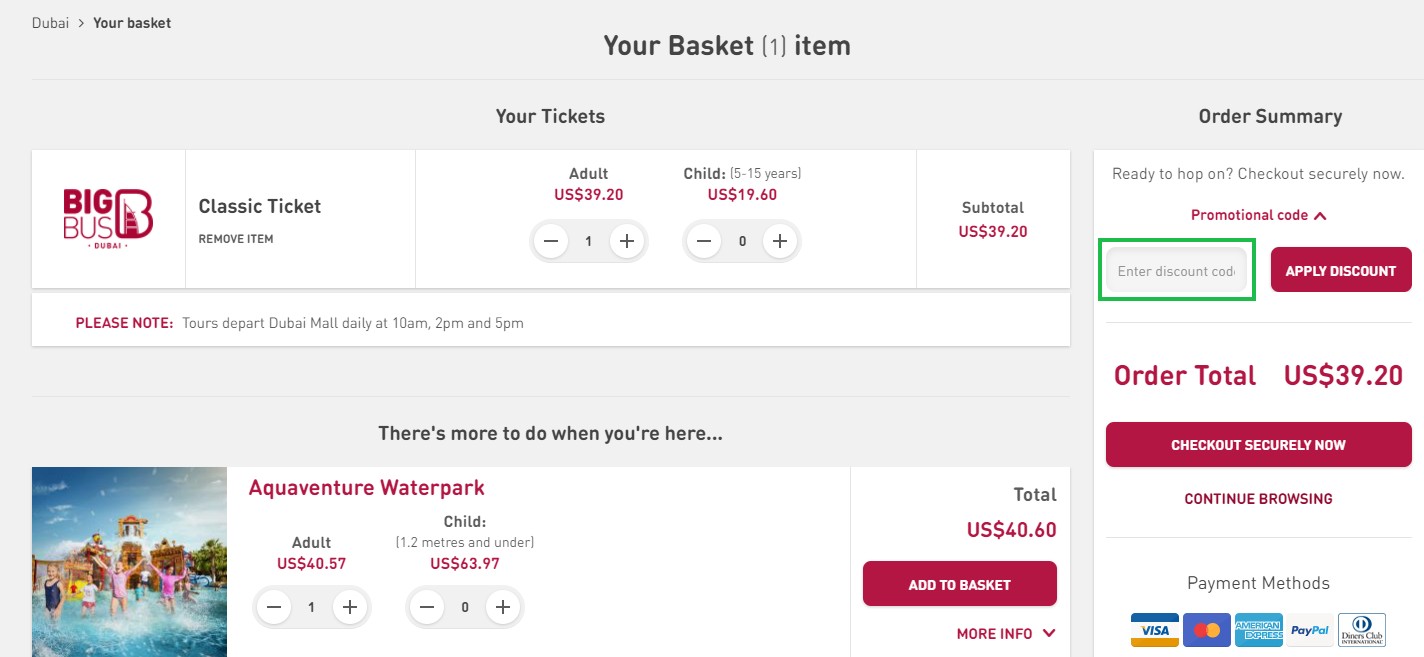Go to Dubai breadcrumb link
Image resolution: width=1424 pixels, height=657 pixels.
50,23
